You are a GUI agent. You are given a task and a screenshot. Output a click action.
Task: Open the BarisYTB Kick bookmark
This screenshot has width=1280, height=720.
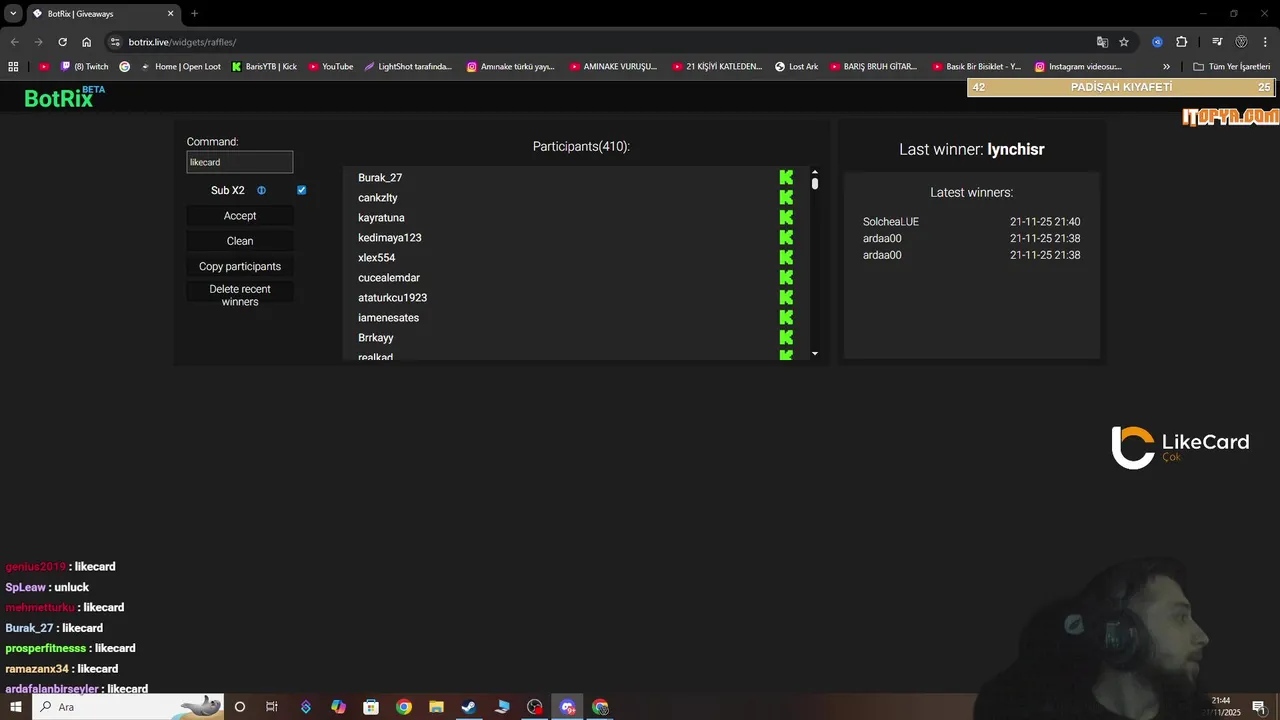(x=265, y=67)
